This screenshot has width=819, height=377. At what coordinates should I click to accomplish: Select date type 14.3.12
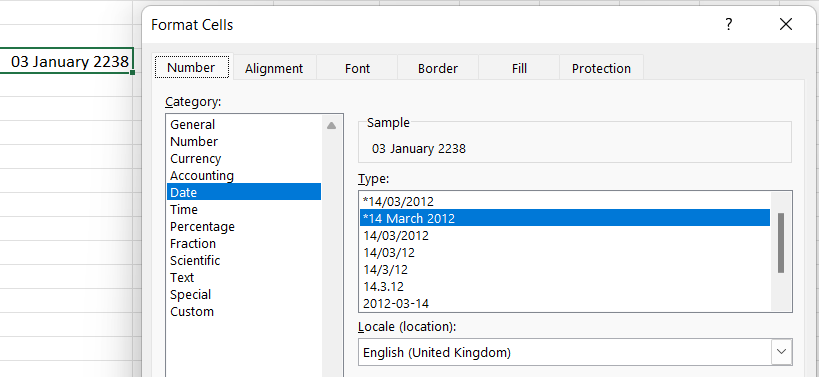pos(565,286)
